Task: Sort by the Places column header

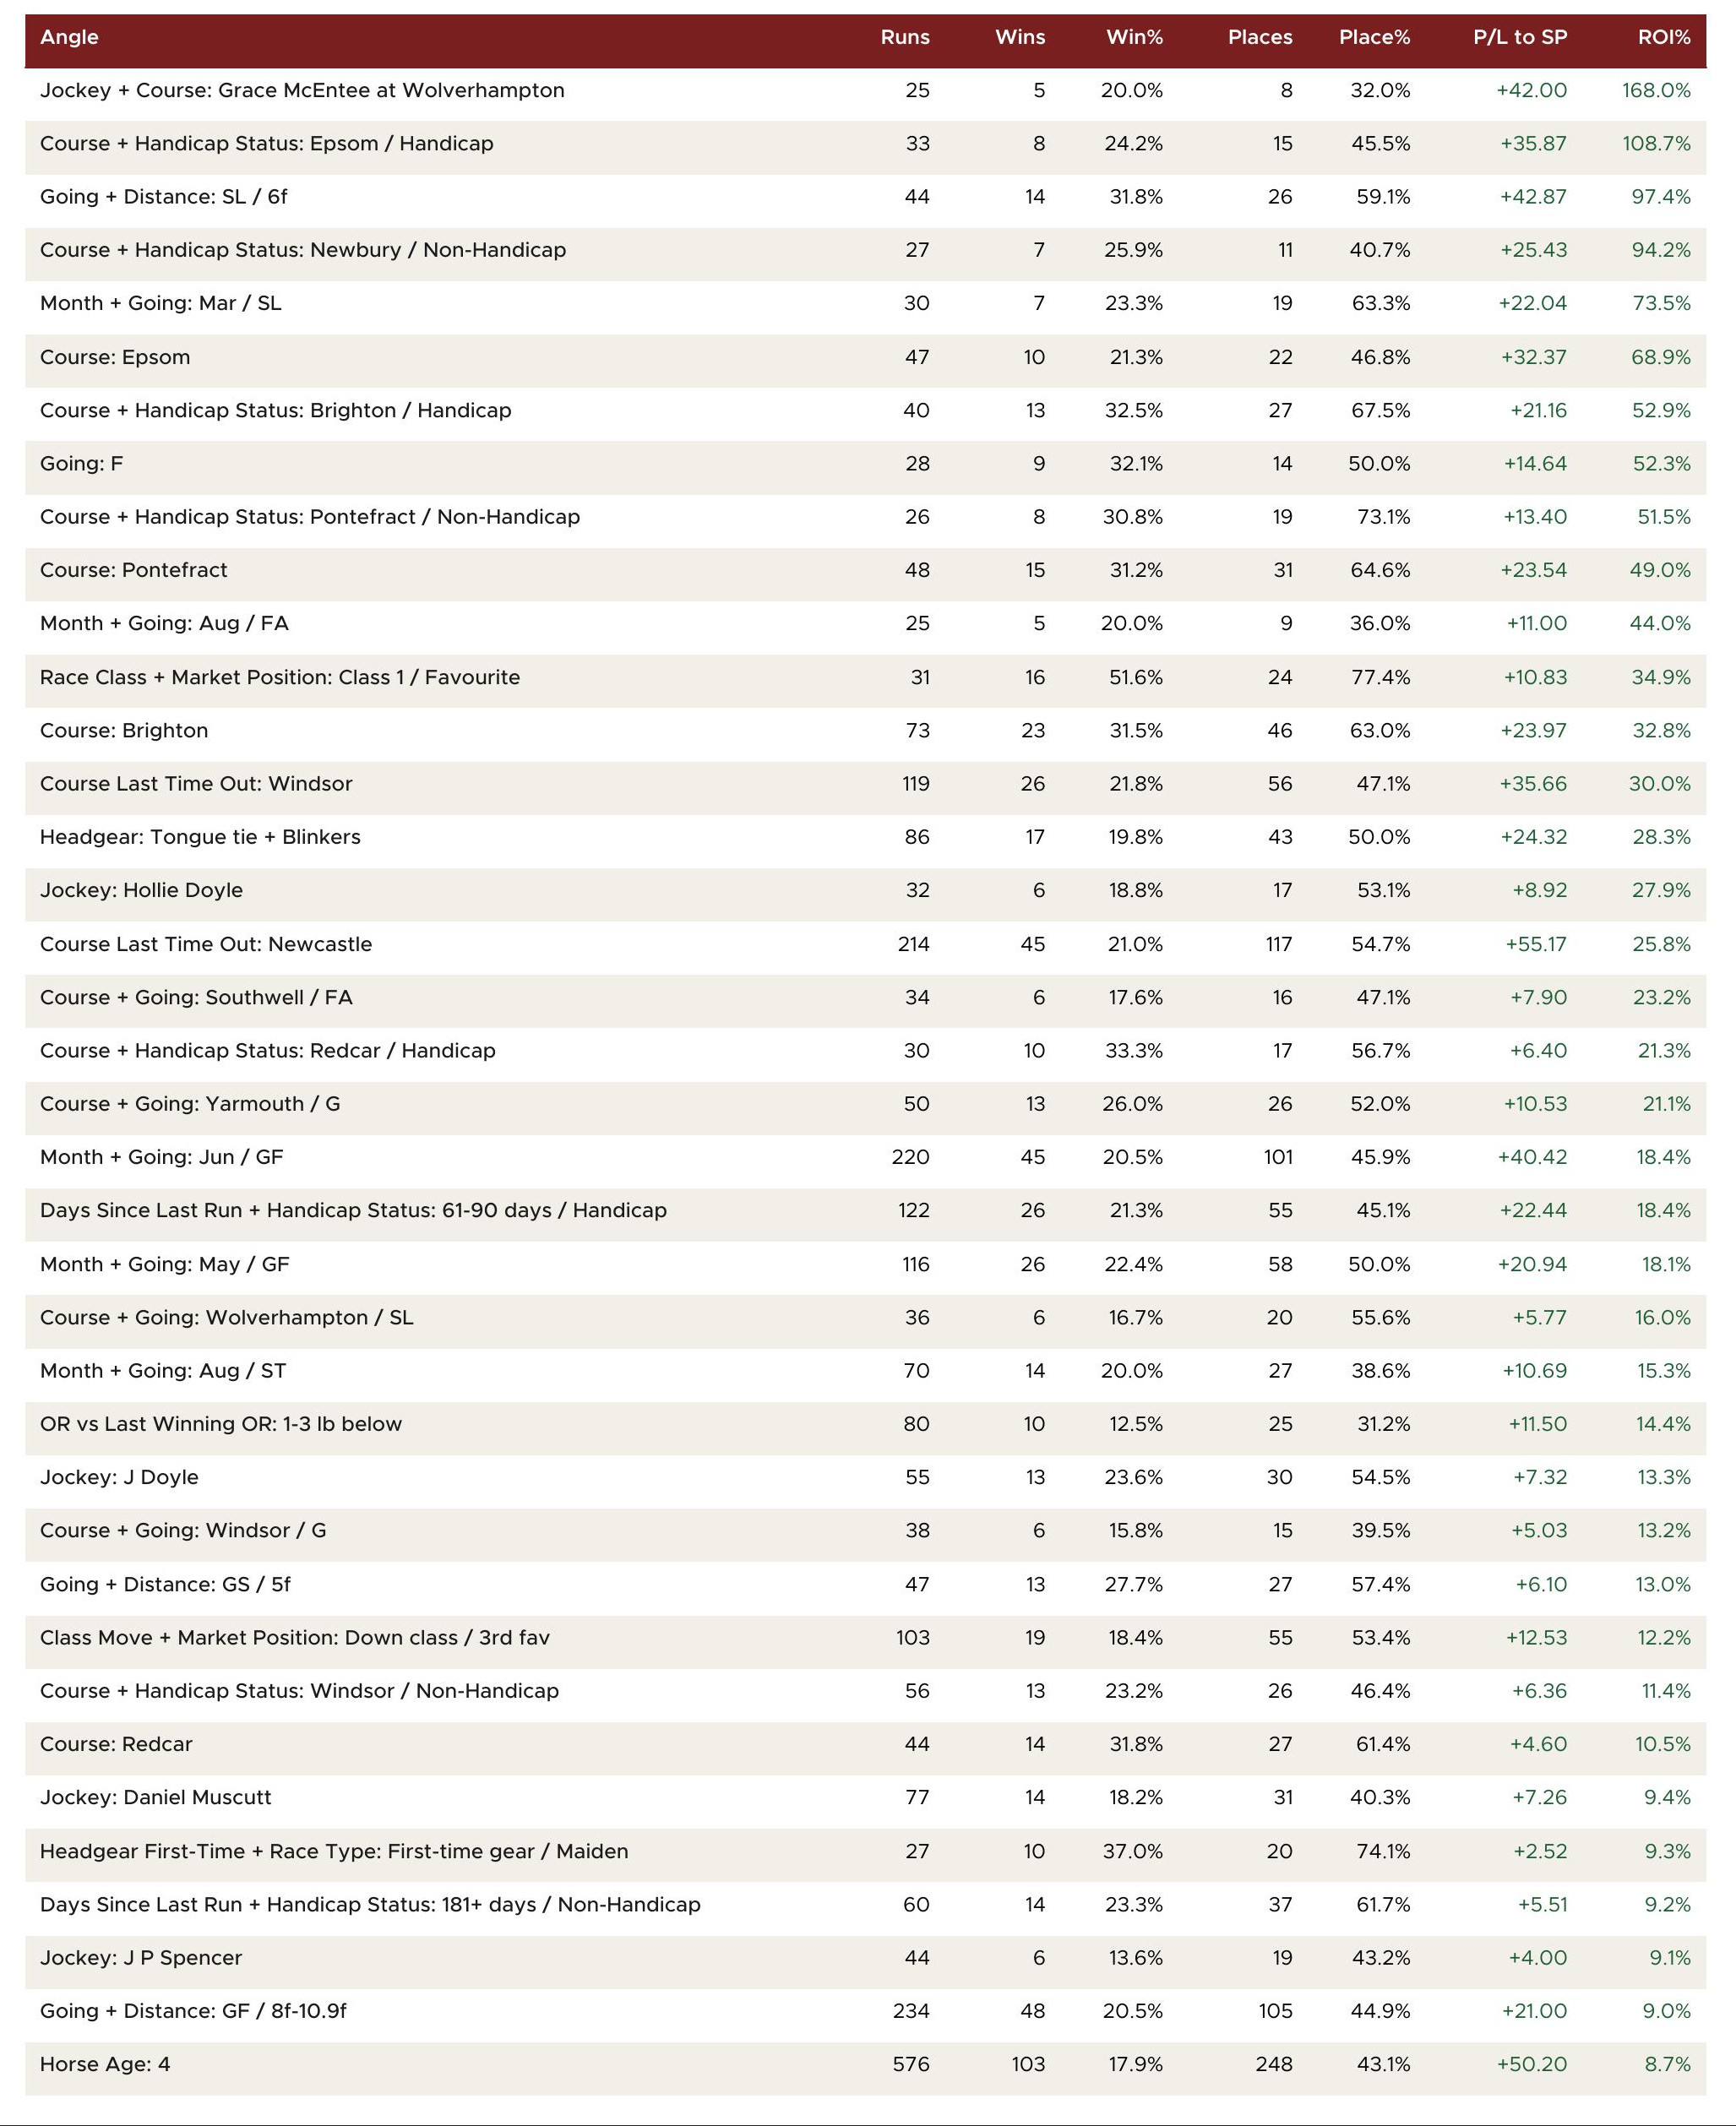Action: click(x=1260, y=37)
